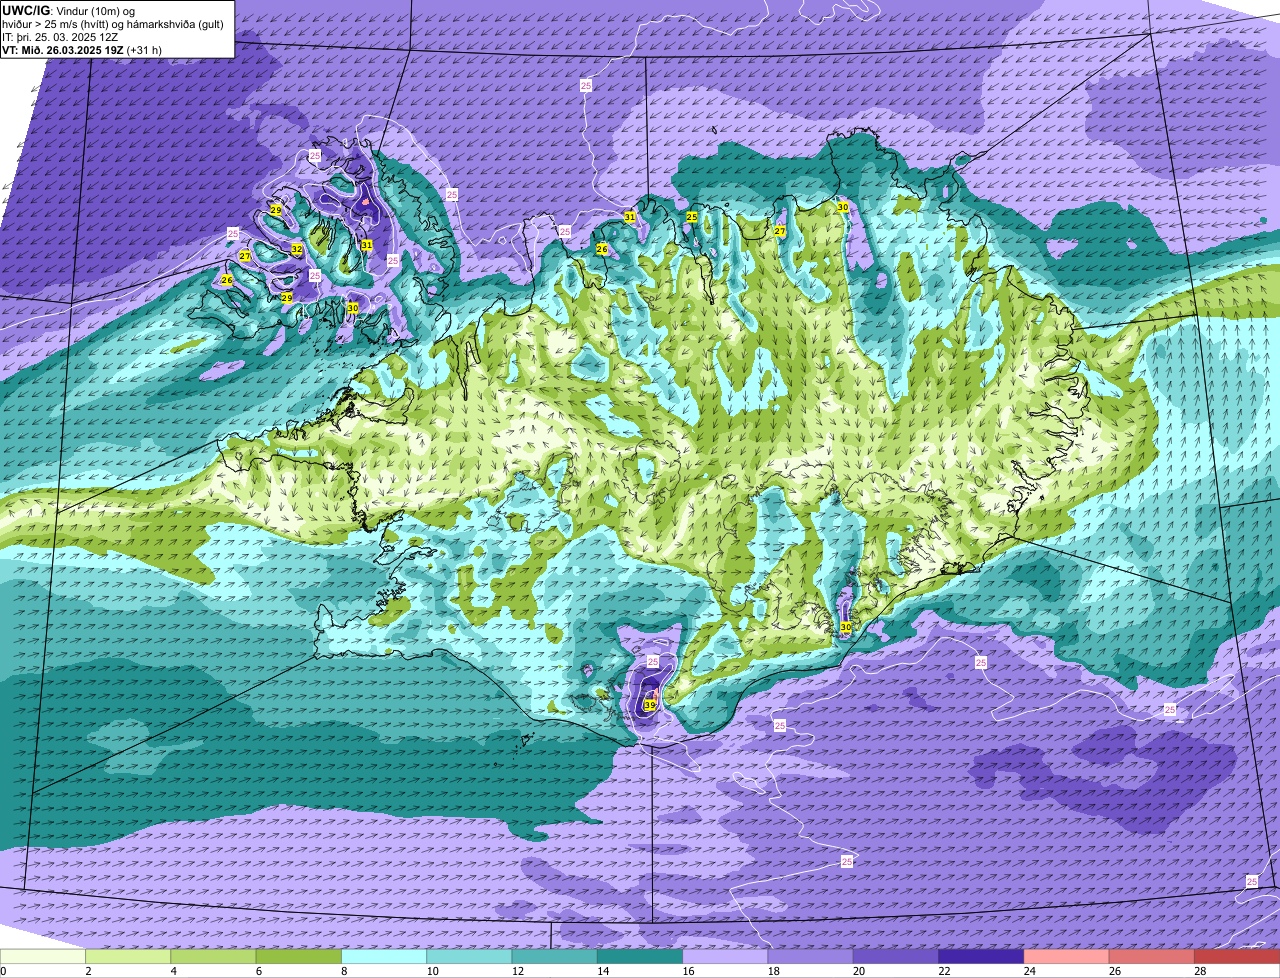
Task: Click the legend scale number 16
Action: point(686,971)
